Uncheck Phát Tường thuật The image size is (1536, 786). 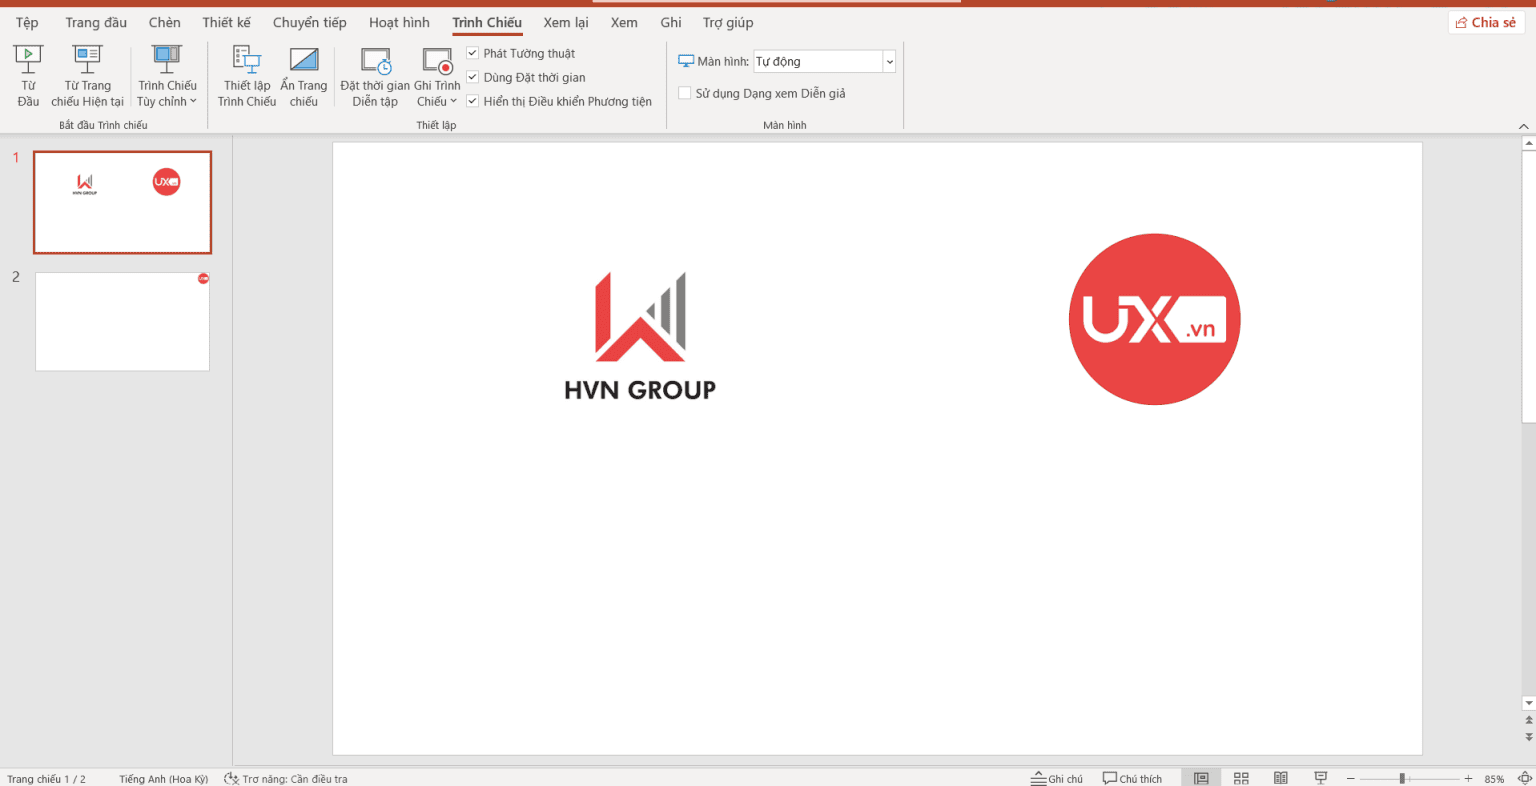coord(471,52)
